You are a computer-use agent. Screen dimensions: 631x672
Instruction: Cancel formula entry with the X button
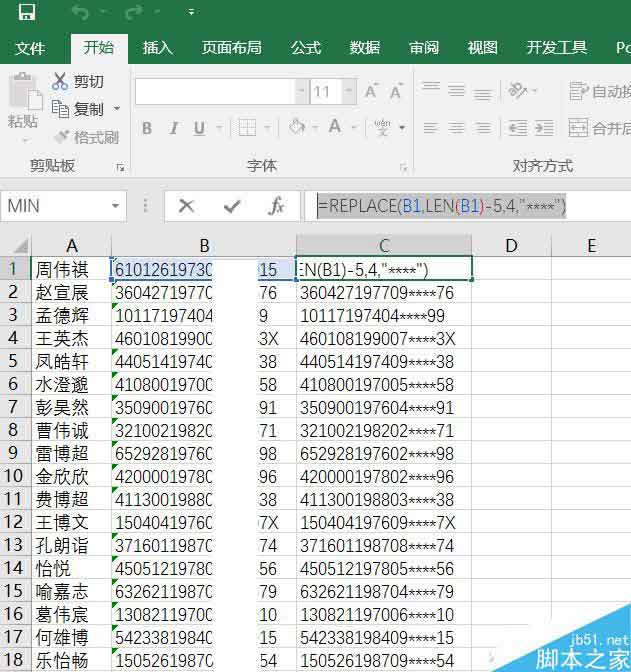pyautogui.click(x=186, y=206)
